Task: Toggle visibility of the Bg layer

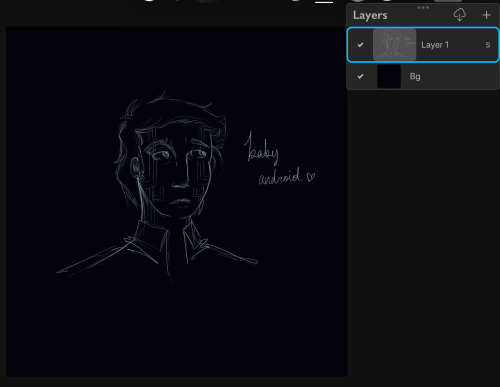Action: (360, 76)
